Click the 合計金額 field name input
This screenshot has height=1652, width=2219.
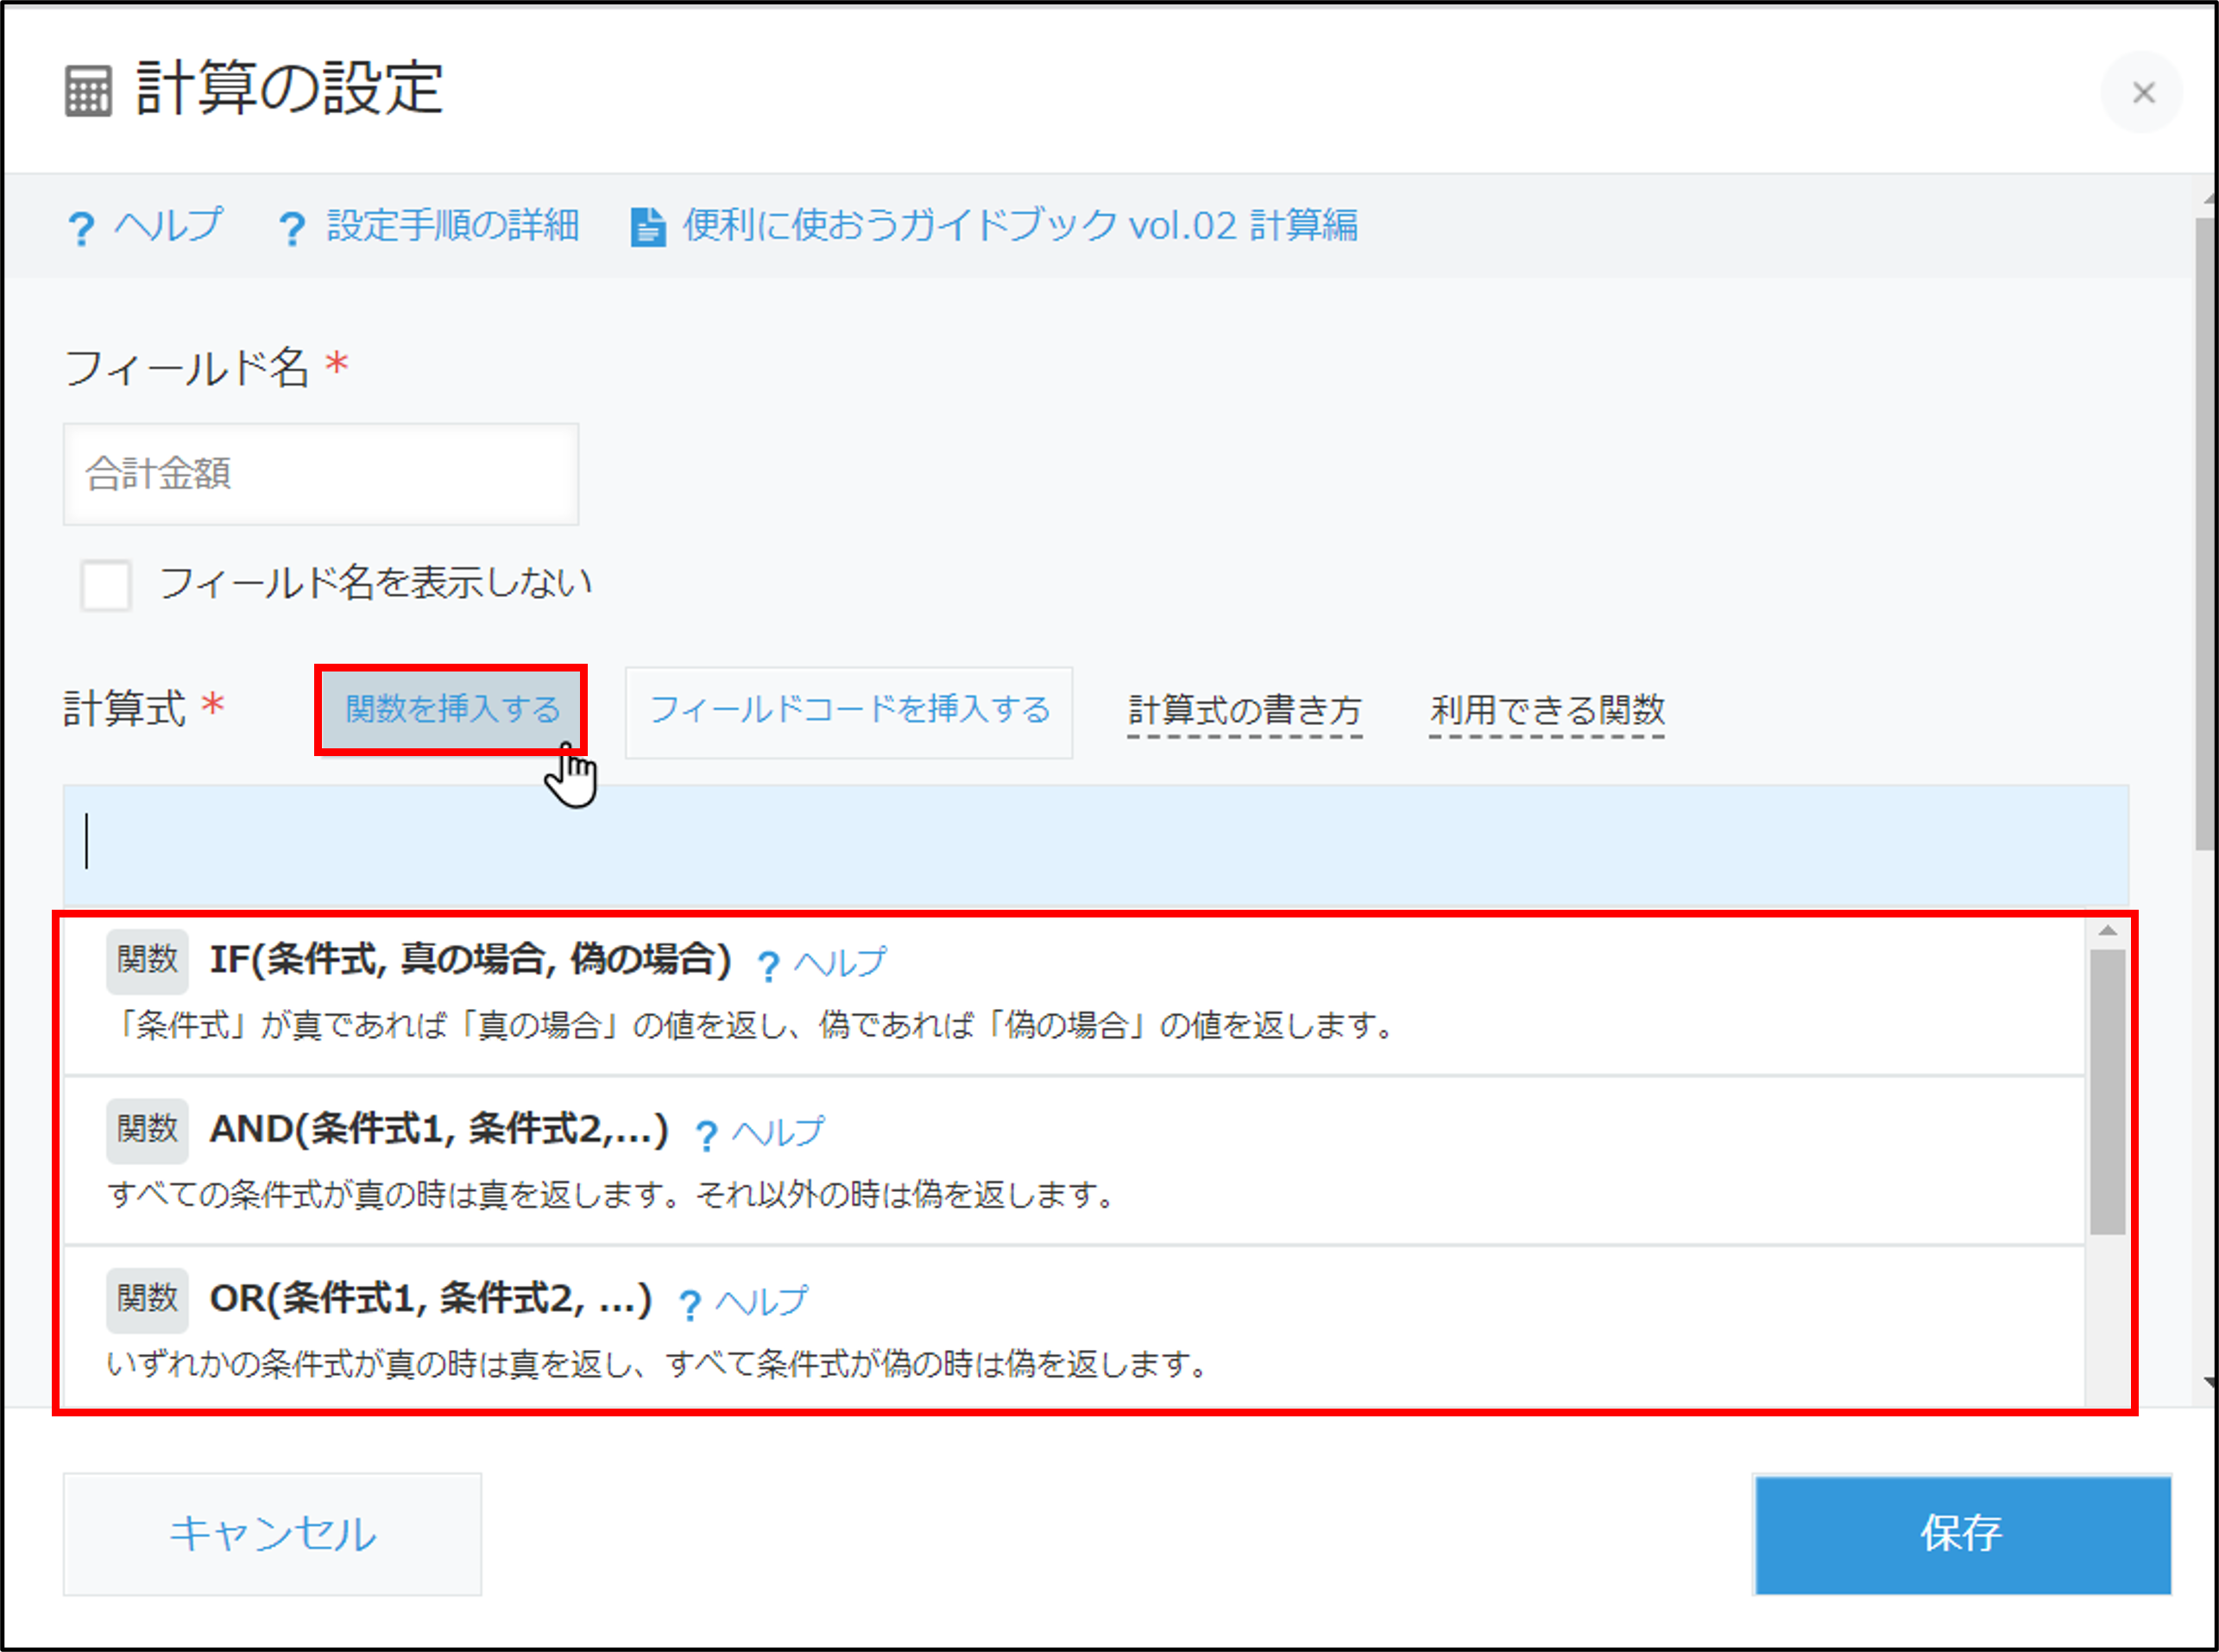320,474
